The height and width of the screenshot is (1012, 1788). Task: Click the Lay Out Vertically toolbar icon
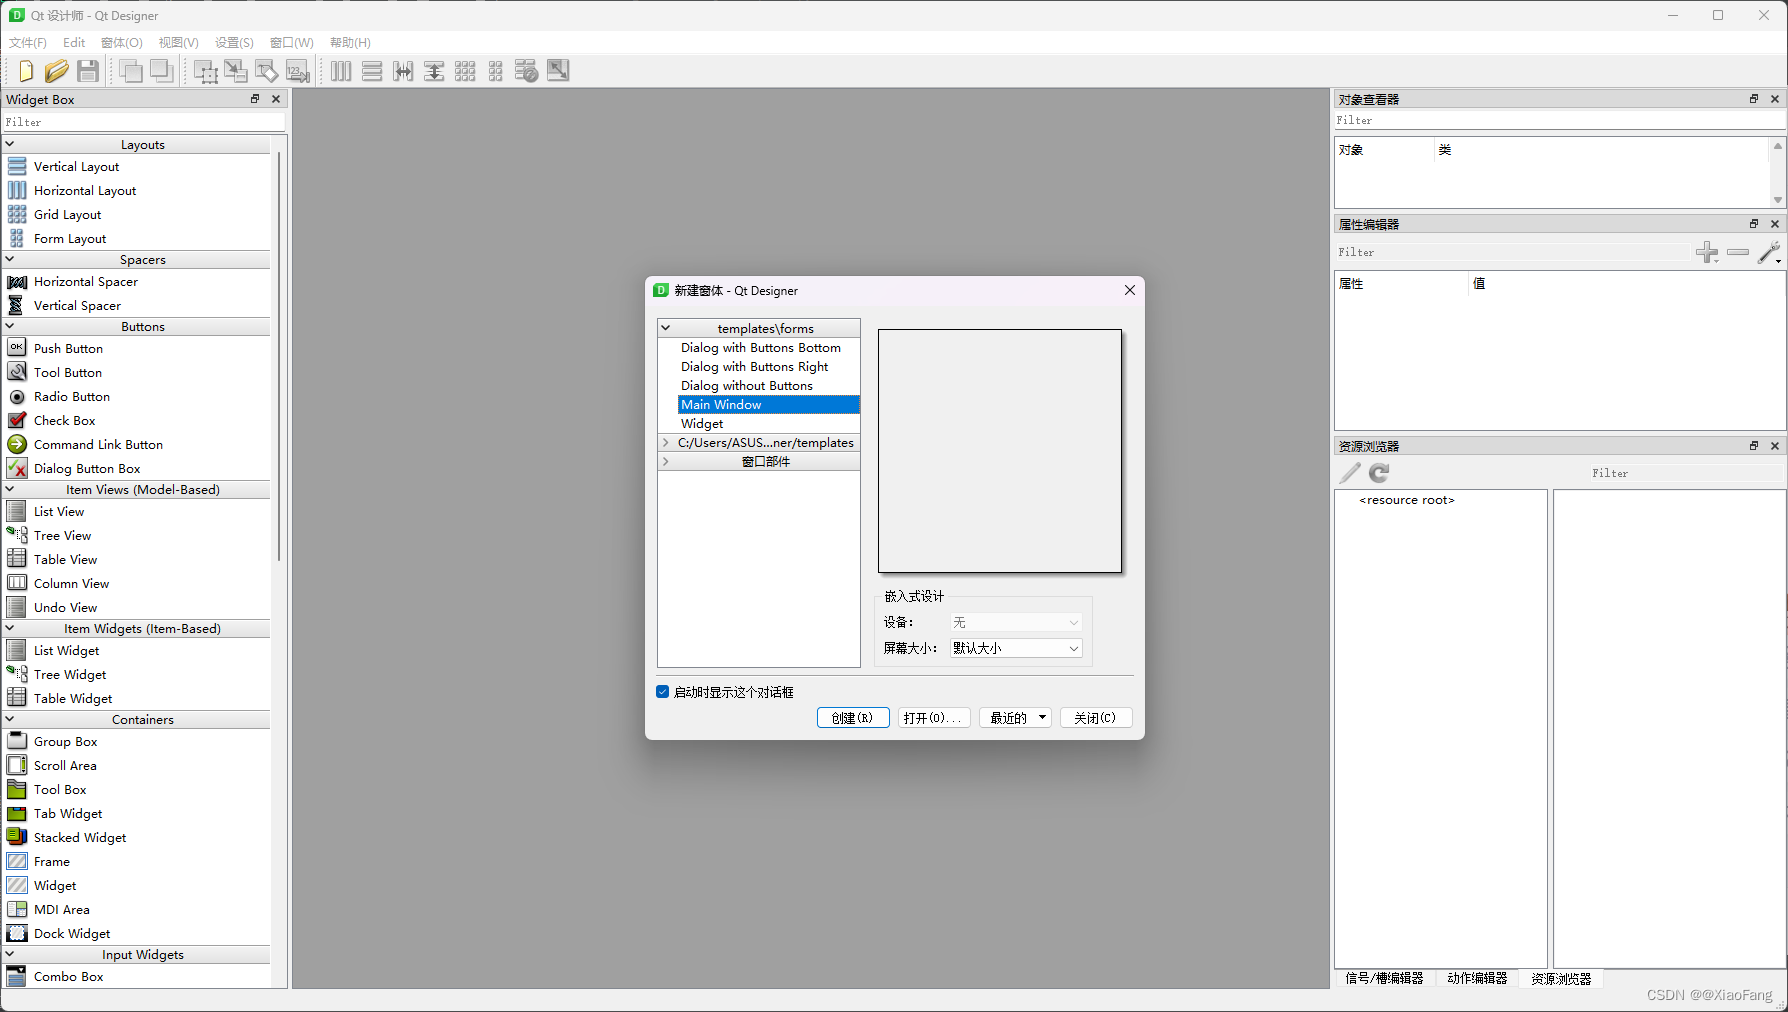click(372, 71)
